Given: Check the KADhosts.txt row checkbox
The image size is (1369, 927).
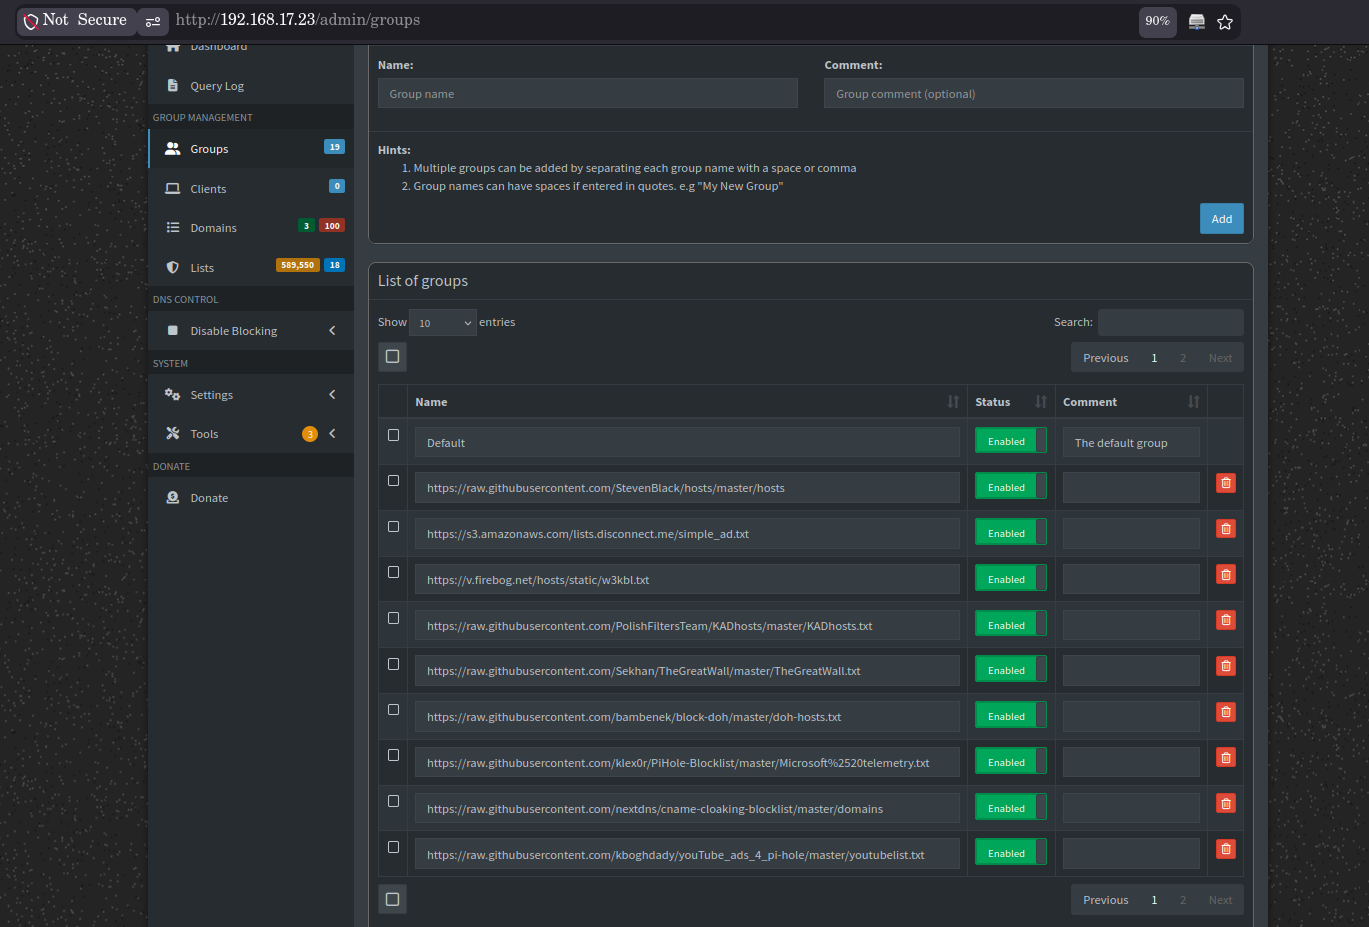Looking at the screenshot, I should coord(393,618).
